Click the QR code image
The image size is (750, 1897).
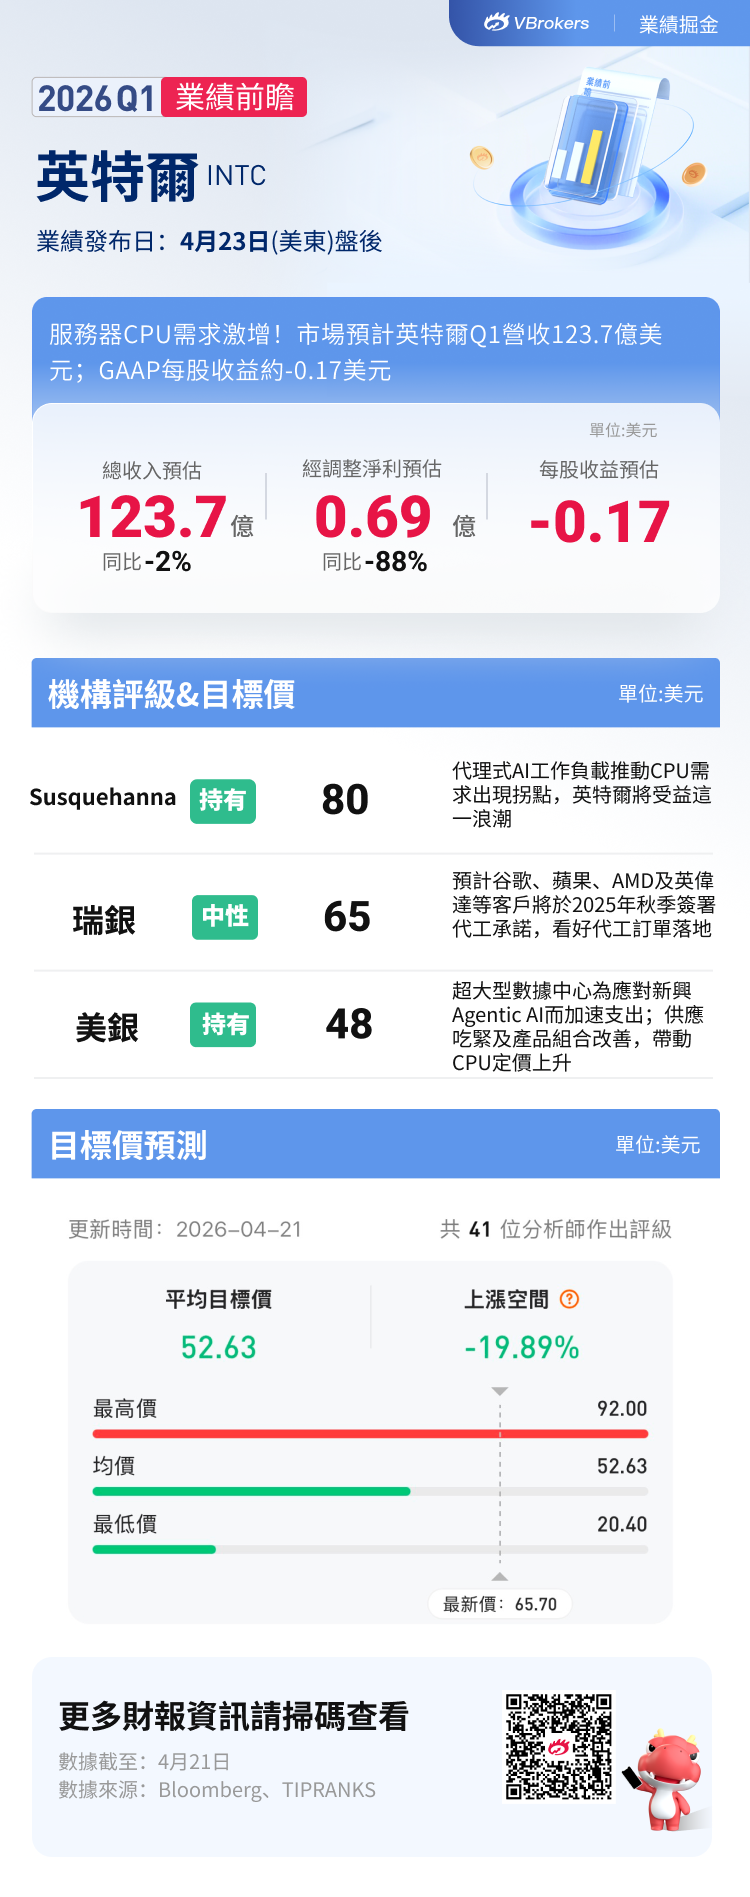[x=558, y=1746]
